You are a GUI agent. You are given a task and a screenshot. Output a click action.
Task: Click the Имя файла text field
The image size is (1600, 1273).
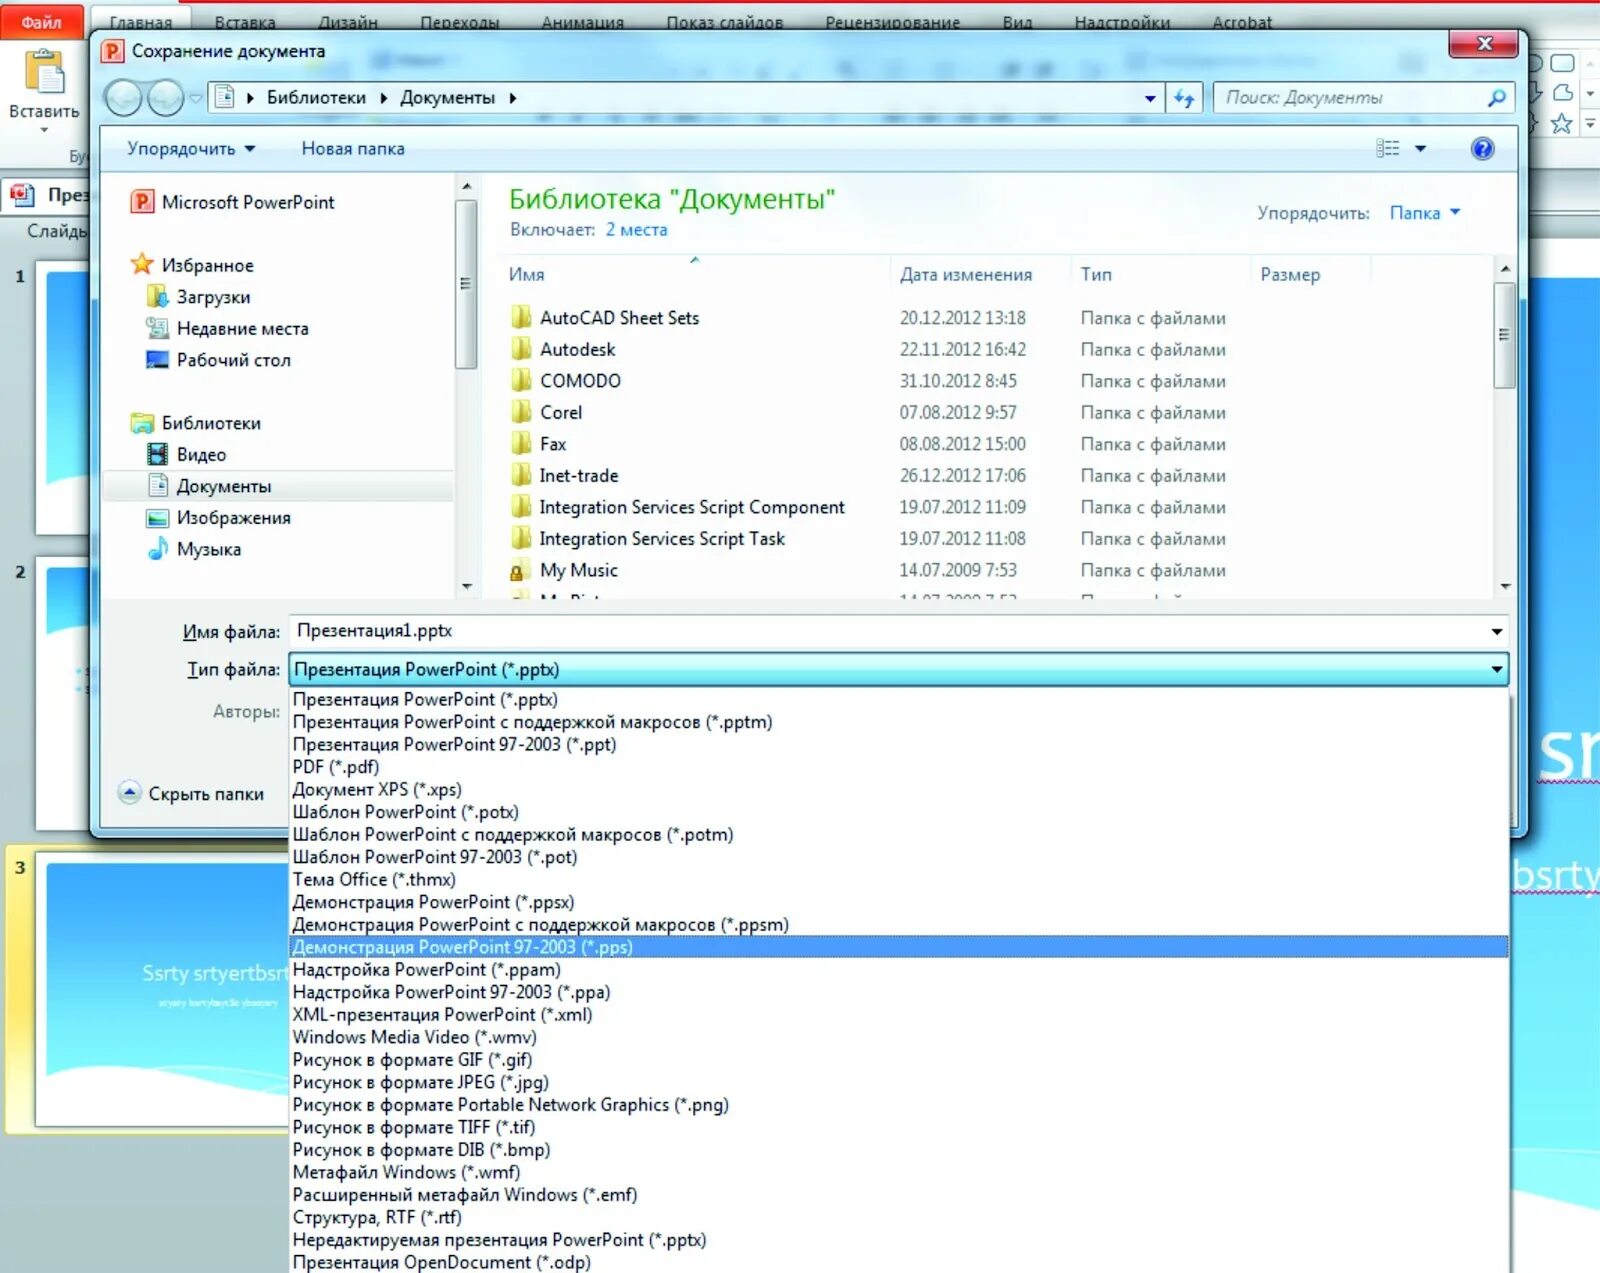898,631
